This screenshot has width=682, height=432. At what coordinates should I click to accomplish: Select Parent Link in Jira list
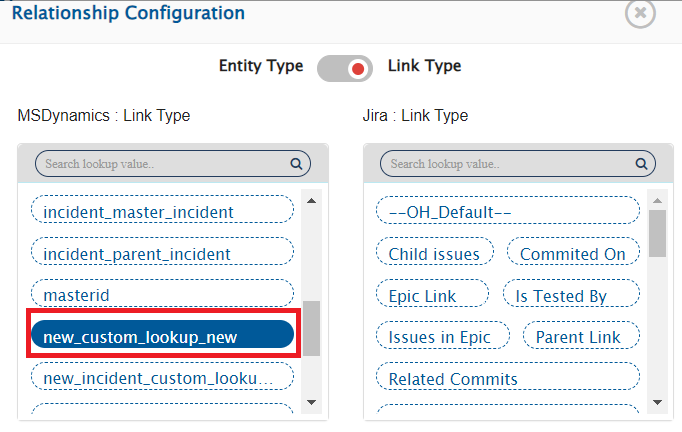pos(579,337)
